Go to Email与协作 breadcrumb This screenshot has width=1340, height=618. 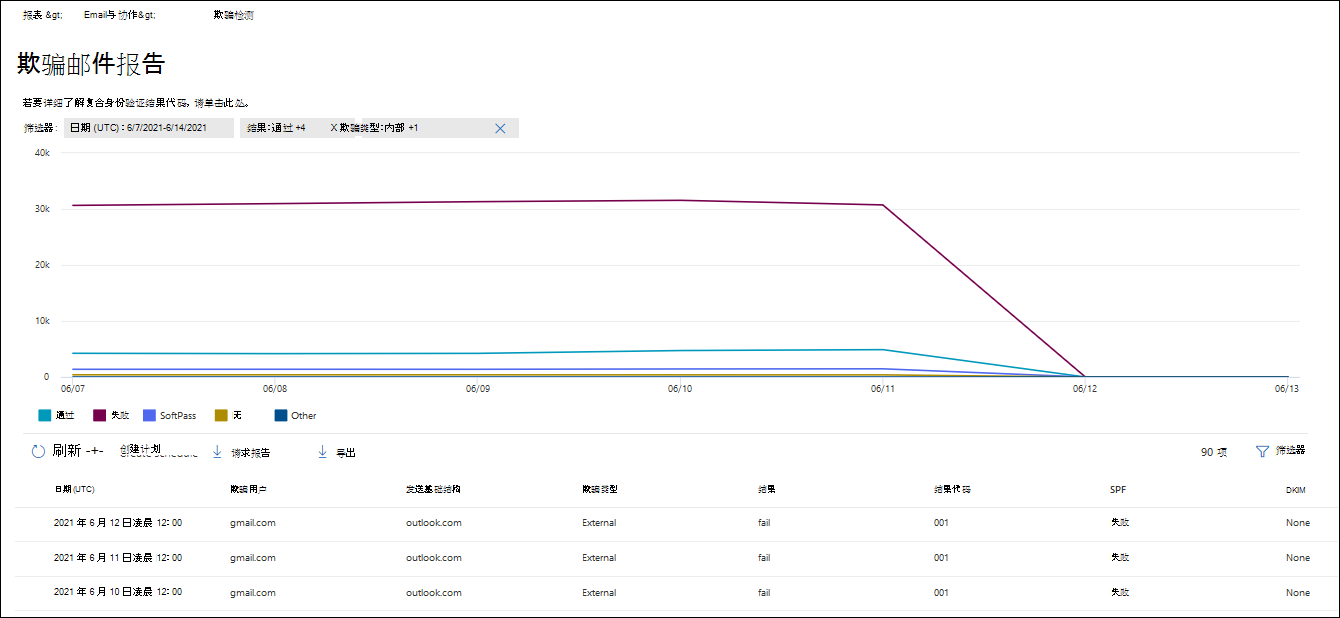(x=120, y=16)
